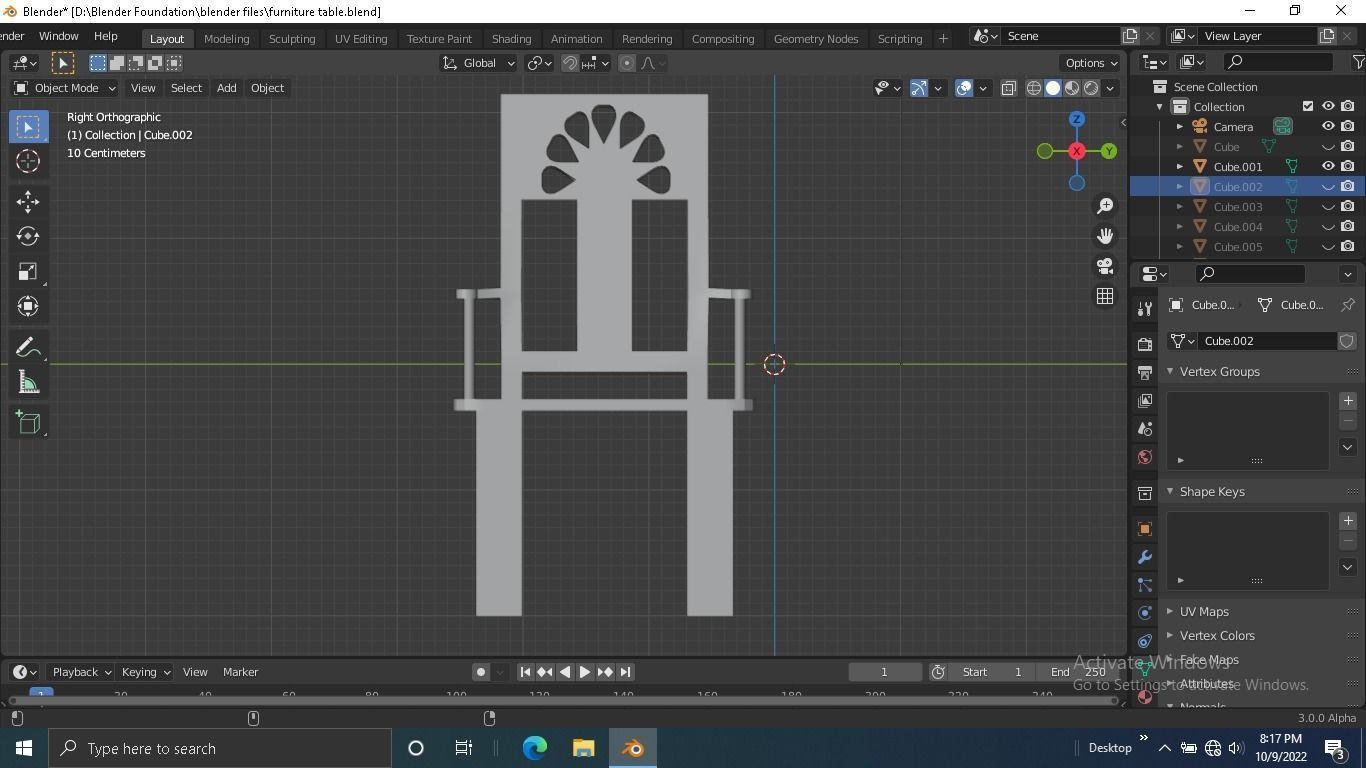
Task: Select the Transform tool
Action: 28,306
